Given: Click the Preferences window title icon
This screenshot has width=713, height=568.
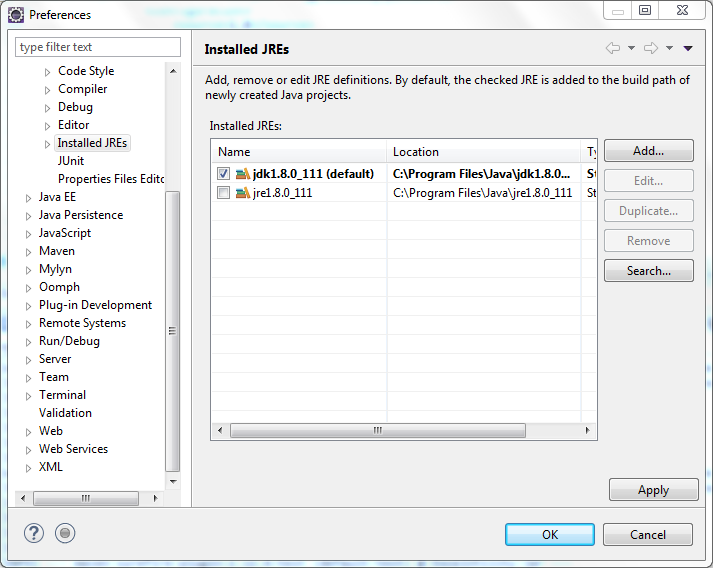Looking at the screenshot, I should click(16, 15).
